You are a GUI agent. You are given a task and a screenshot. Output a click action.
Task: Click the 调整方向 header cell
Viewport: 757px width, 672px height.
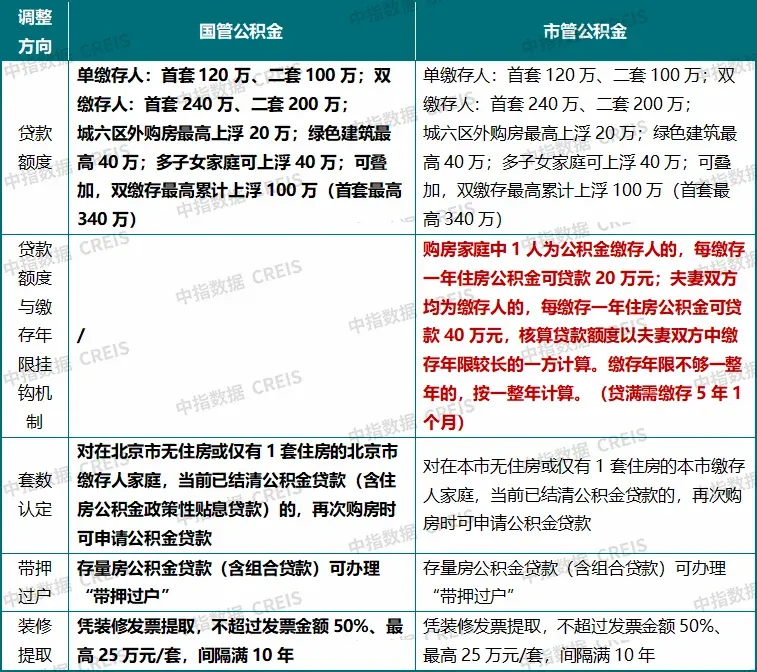[x=35, y=31]
